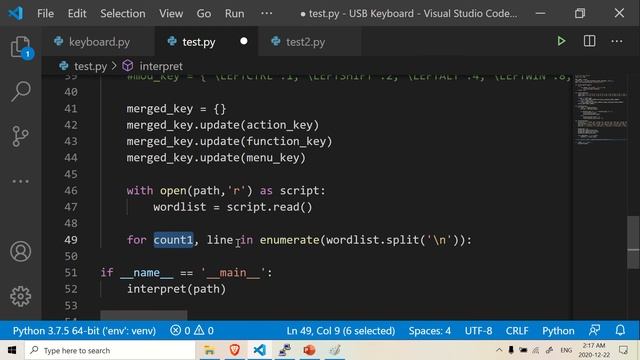Click the vertical editor scrollbar thumb
The width and height of the screenshot is (640, 360).
[x=633, y=242]
